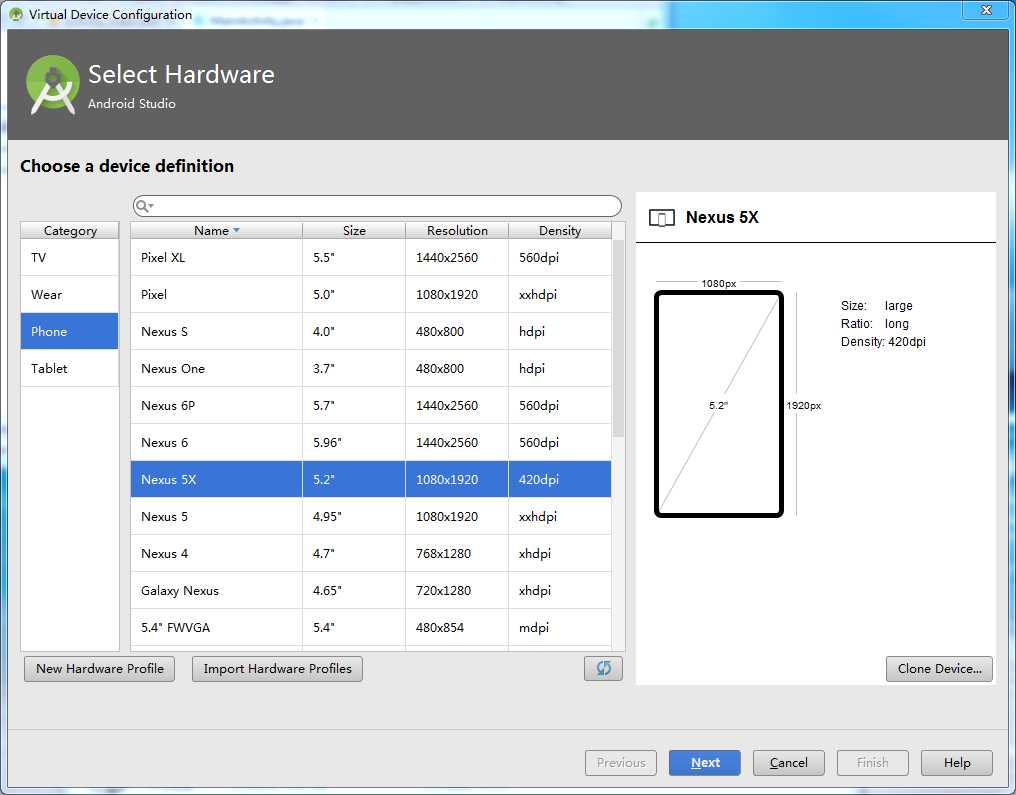Click the Cancel button

tap(789, 763)
